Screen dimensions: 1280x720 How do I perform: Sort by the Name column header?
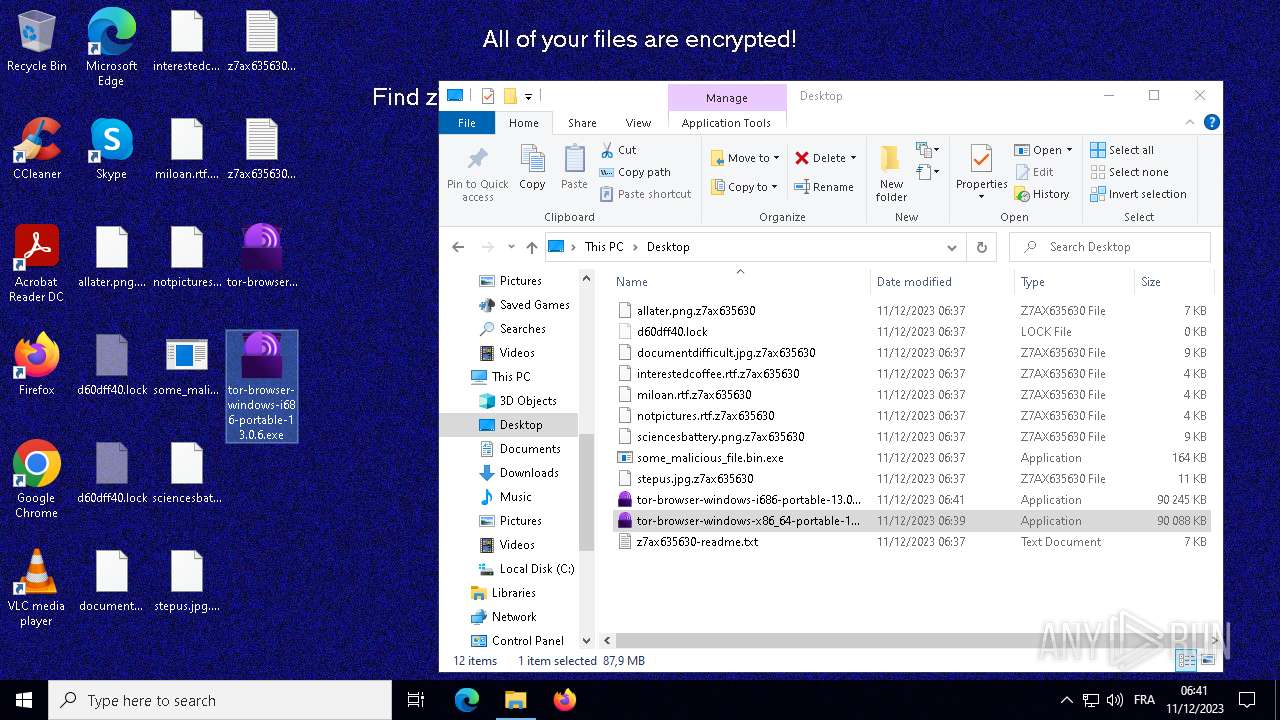(739, 282)
